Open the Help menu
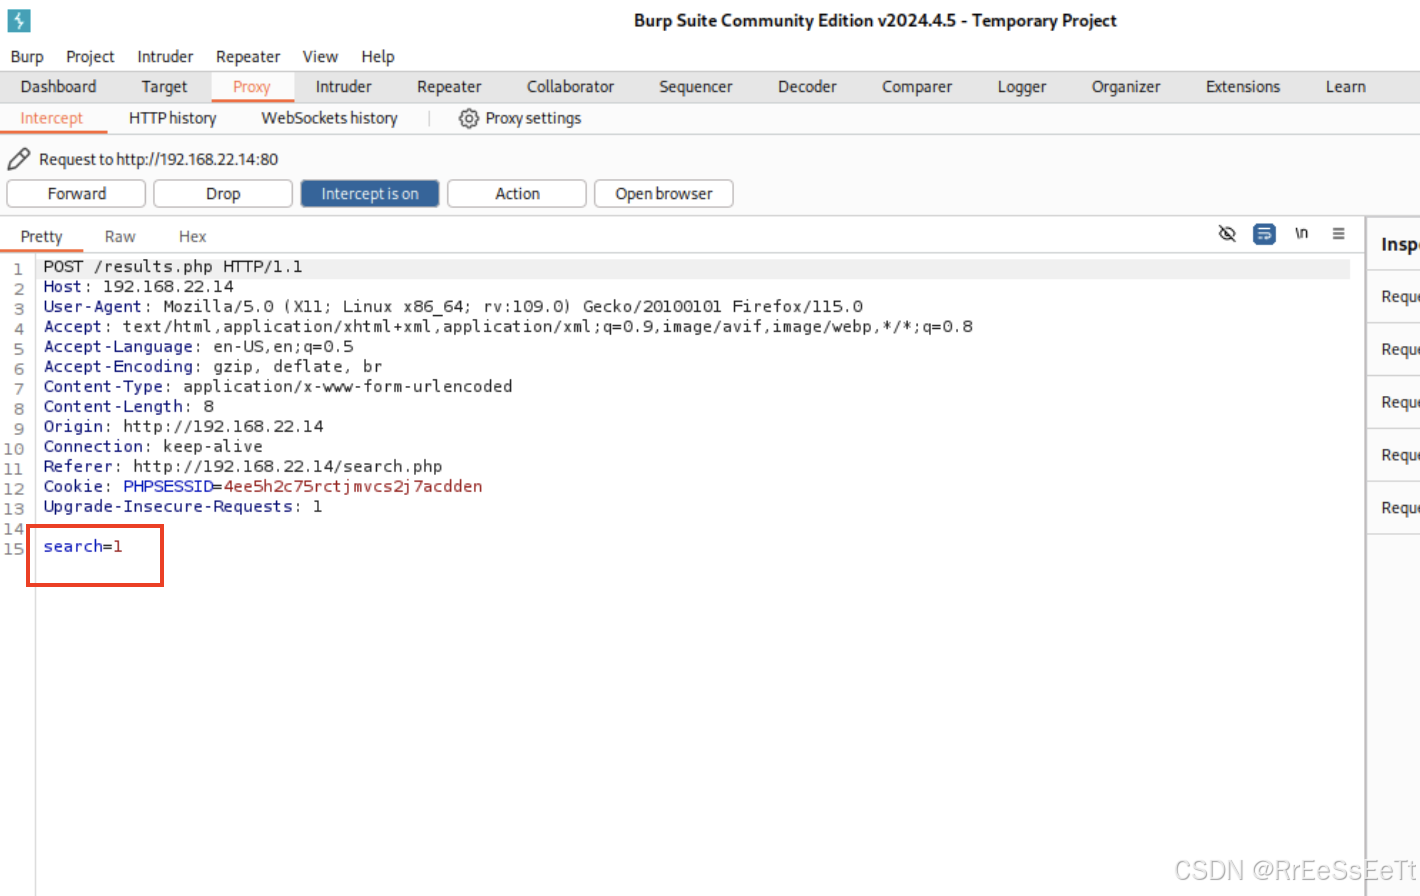Screen dimensions: 1420x896 pos(378,57)
